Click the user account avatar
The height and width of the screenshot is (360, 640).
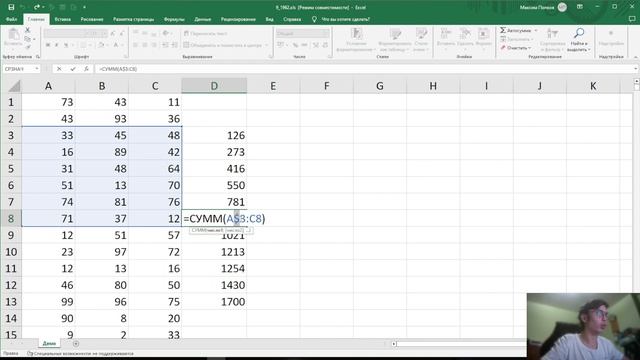[562, 7]
